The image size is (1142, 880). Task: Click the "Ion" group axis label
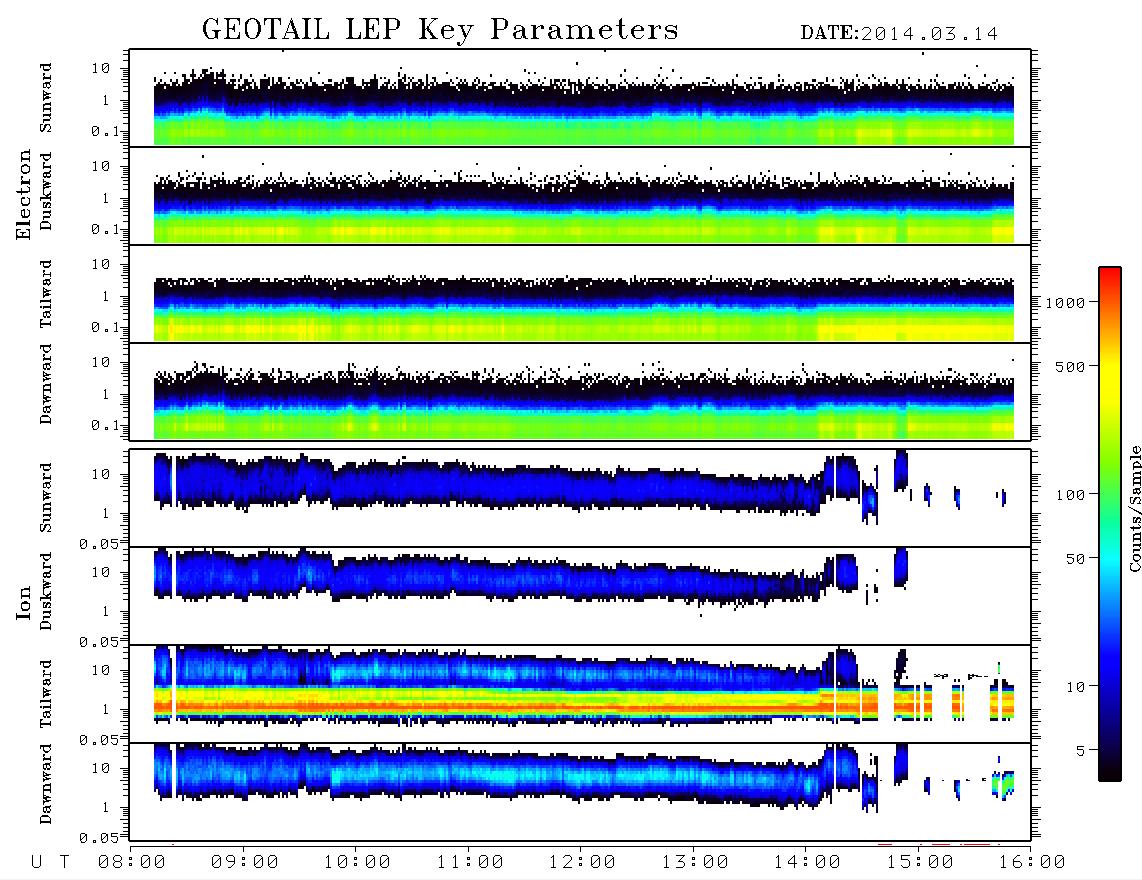[24, 602]
